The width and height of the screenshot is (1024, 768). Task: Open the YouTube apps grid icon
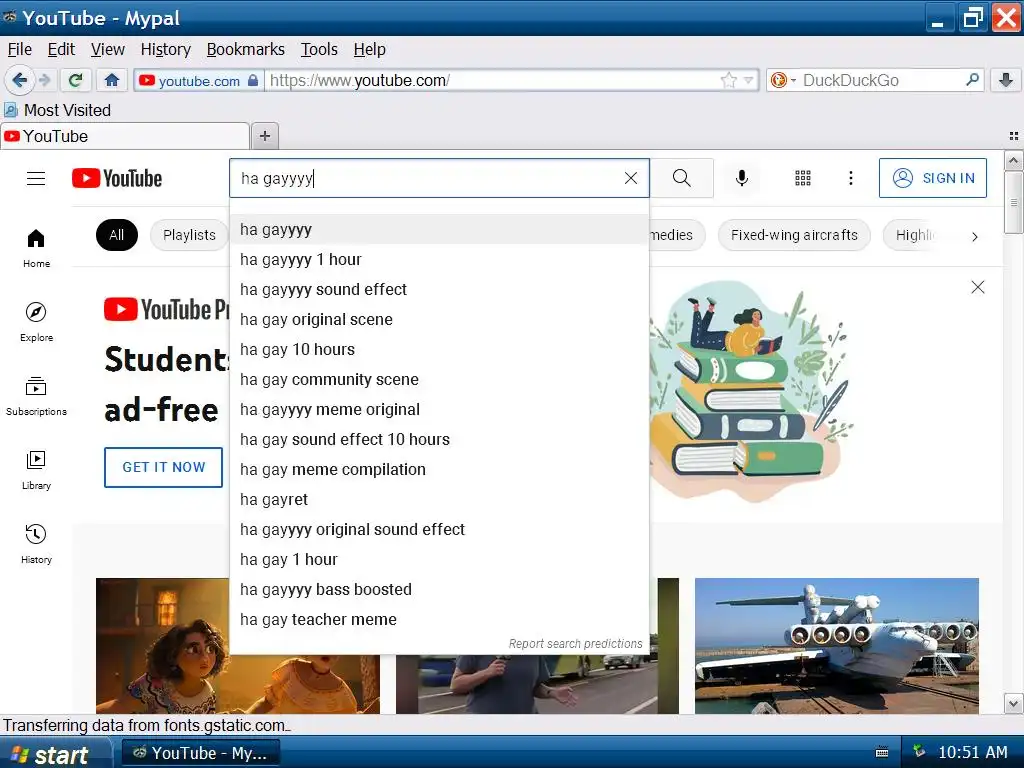click(803, 178)
